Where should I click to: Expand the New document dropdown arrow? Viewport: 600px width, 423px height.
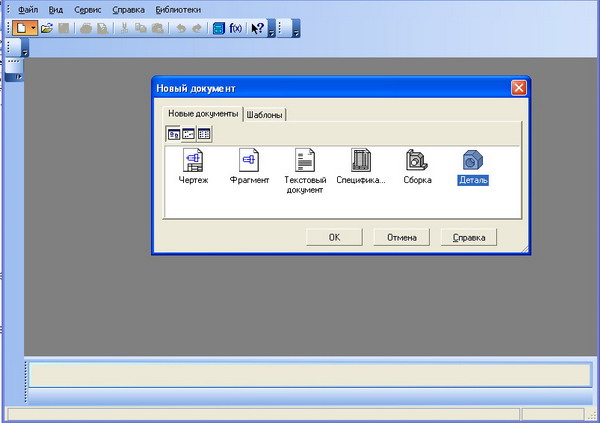[x=33, y=29]
